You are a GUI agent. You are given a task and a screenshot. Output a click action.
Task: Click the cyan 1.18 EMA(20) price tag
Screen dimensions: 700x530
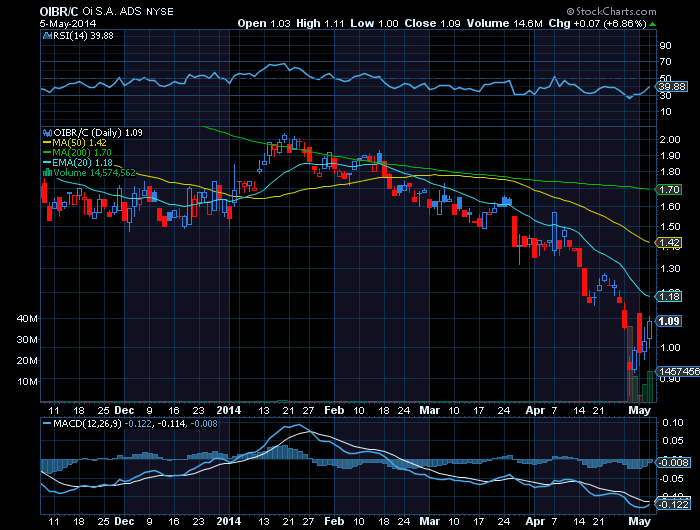pos(669,296)
